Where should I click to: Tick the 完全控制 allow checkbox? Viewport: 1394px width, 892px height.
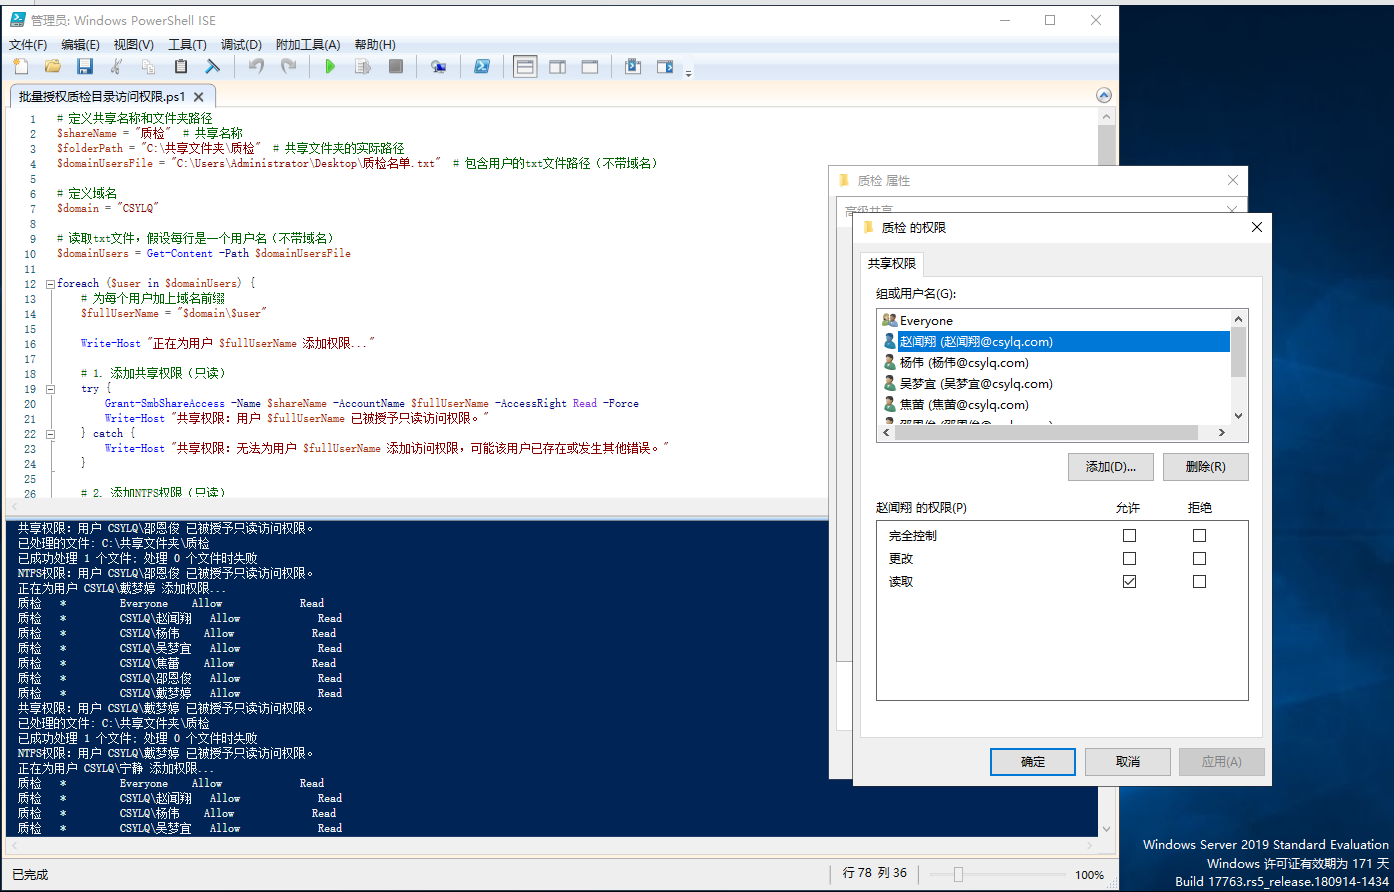(x=1129, y=535)
